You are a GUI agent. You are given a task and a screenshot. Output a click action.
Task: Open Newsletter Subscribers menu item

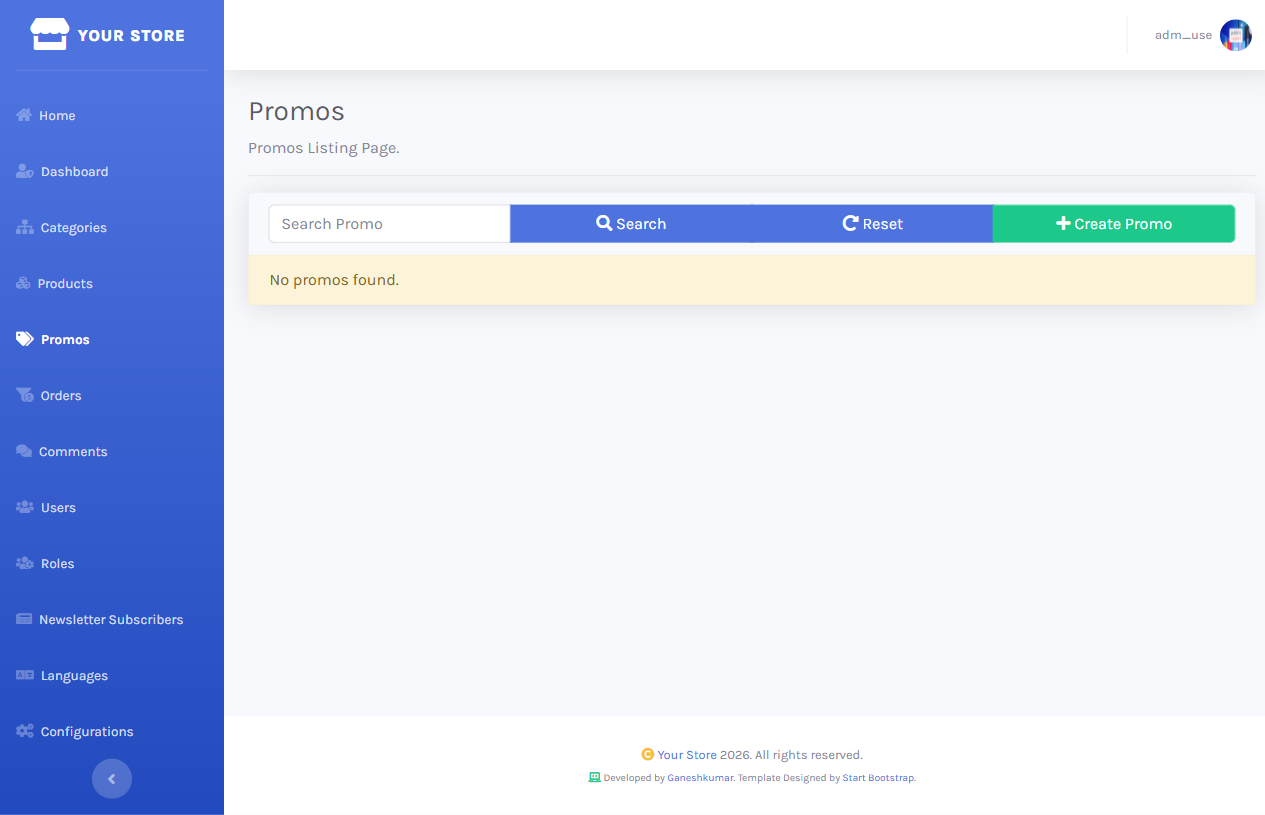(112, 619)
